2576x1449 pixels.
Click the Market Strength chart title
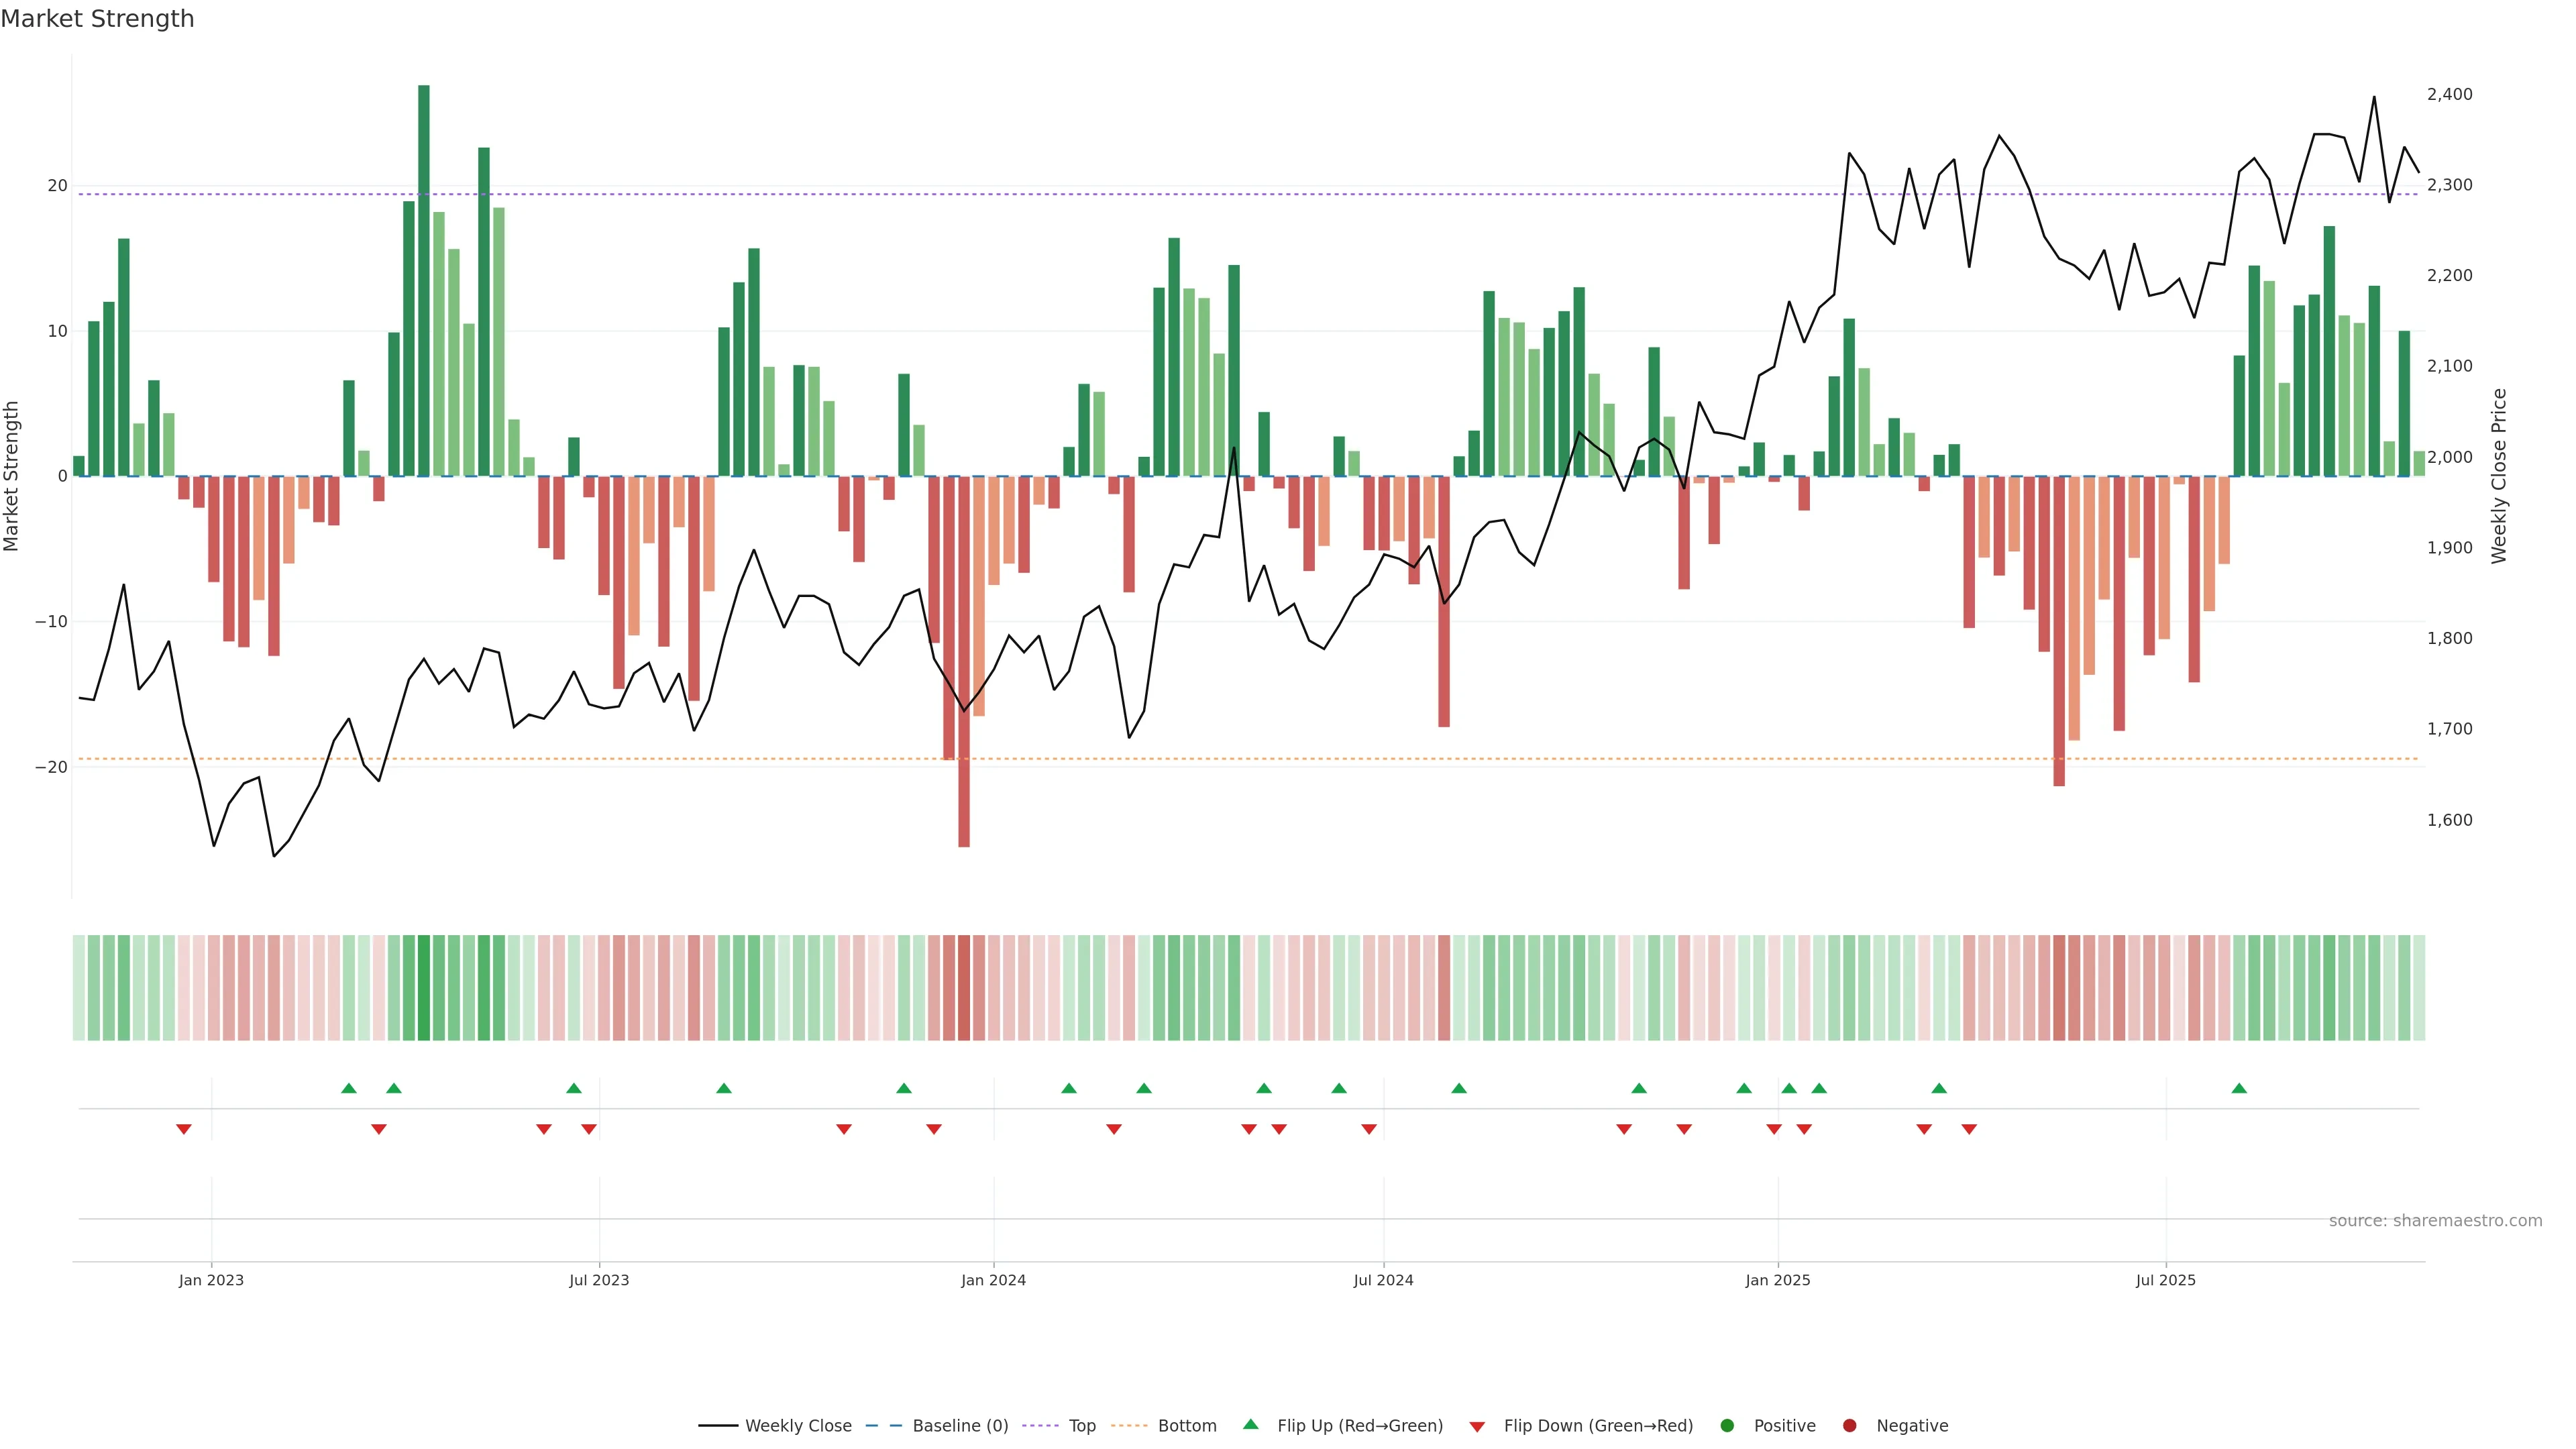point(97,19)
